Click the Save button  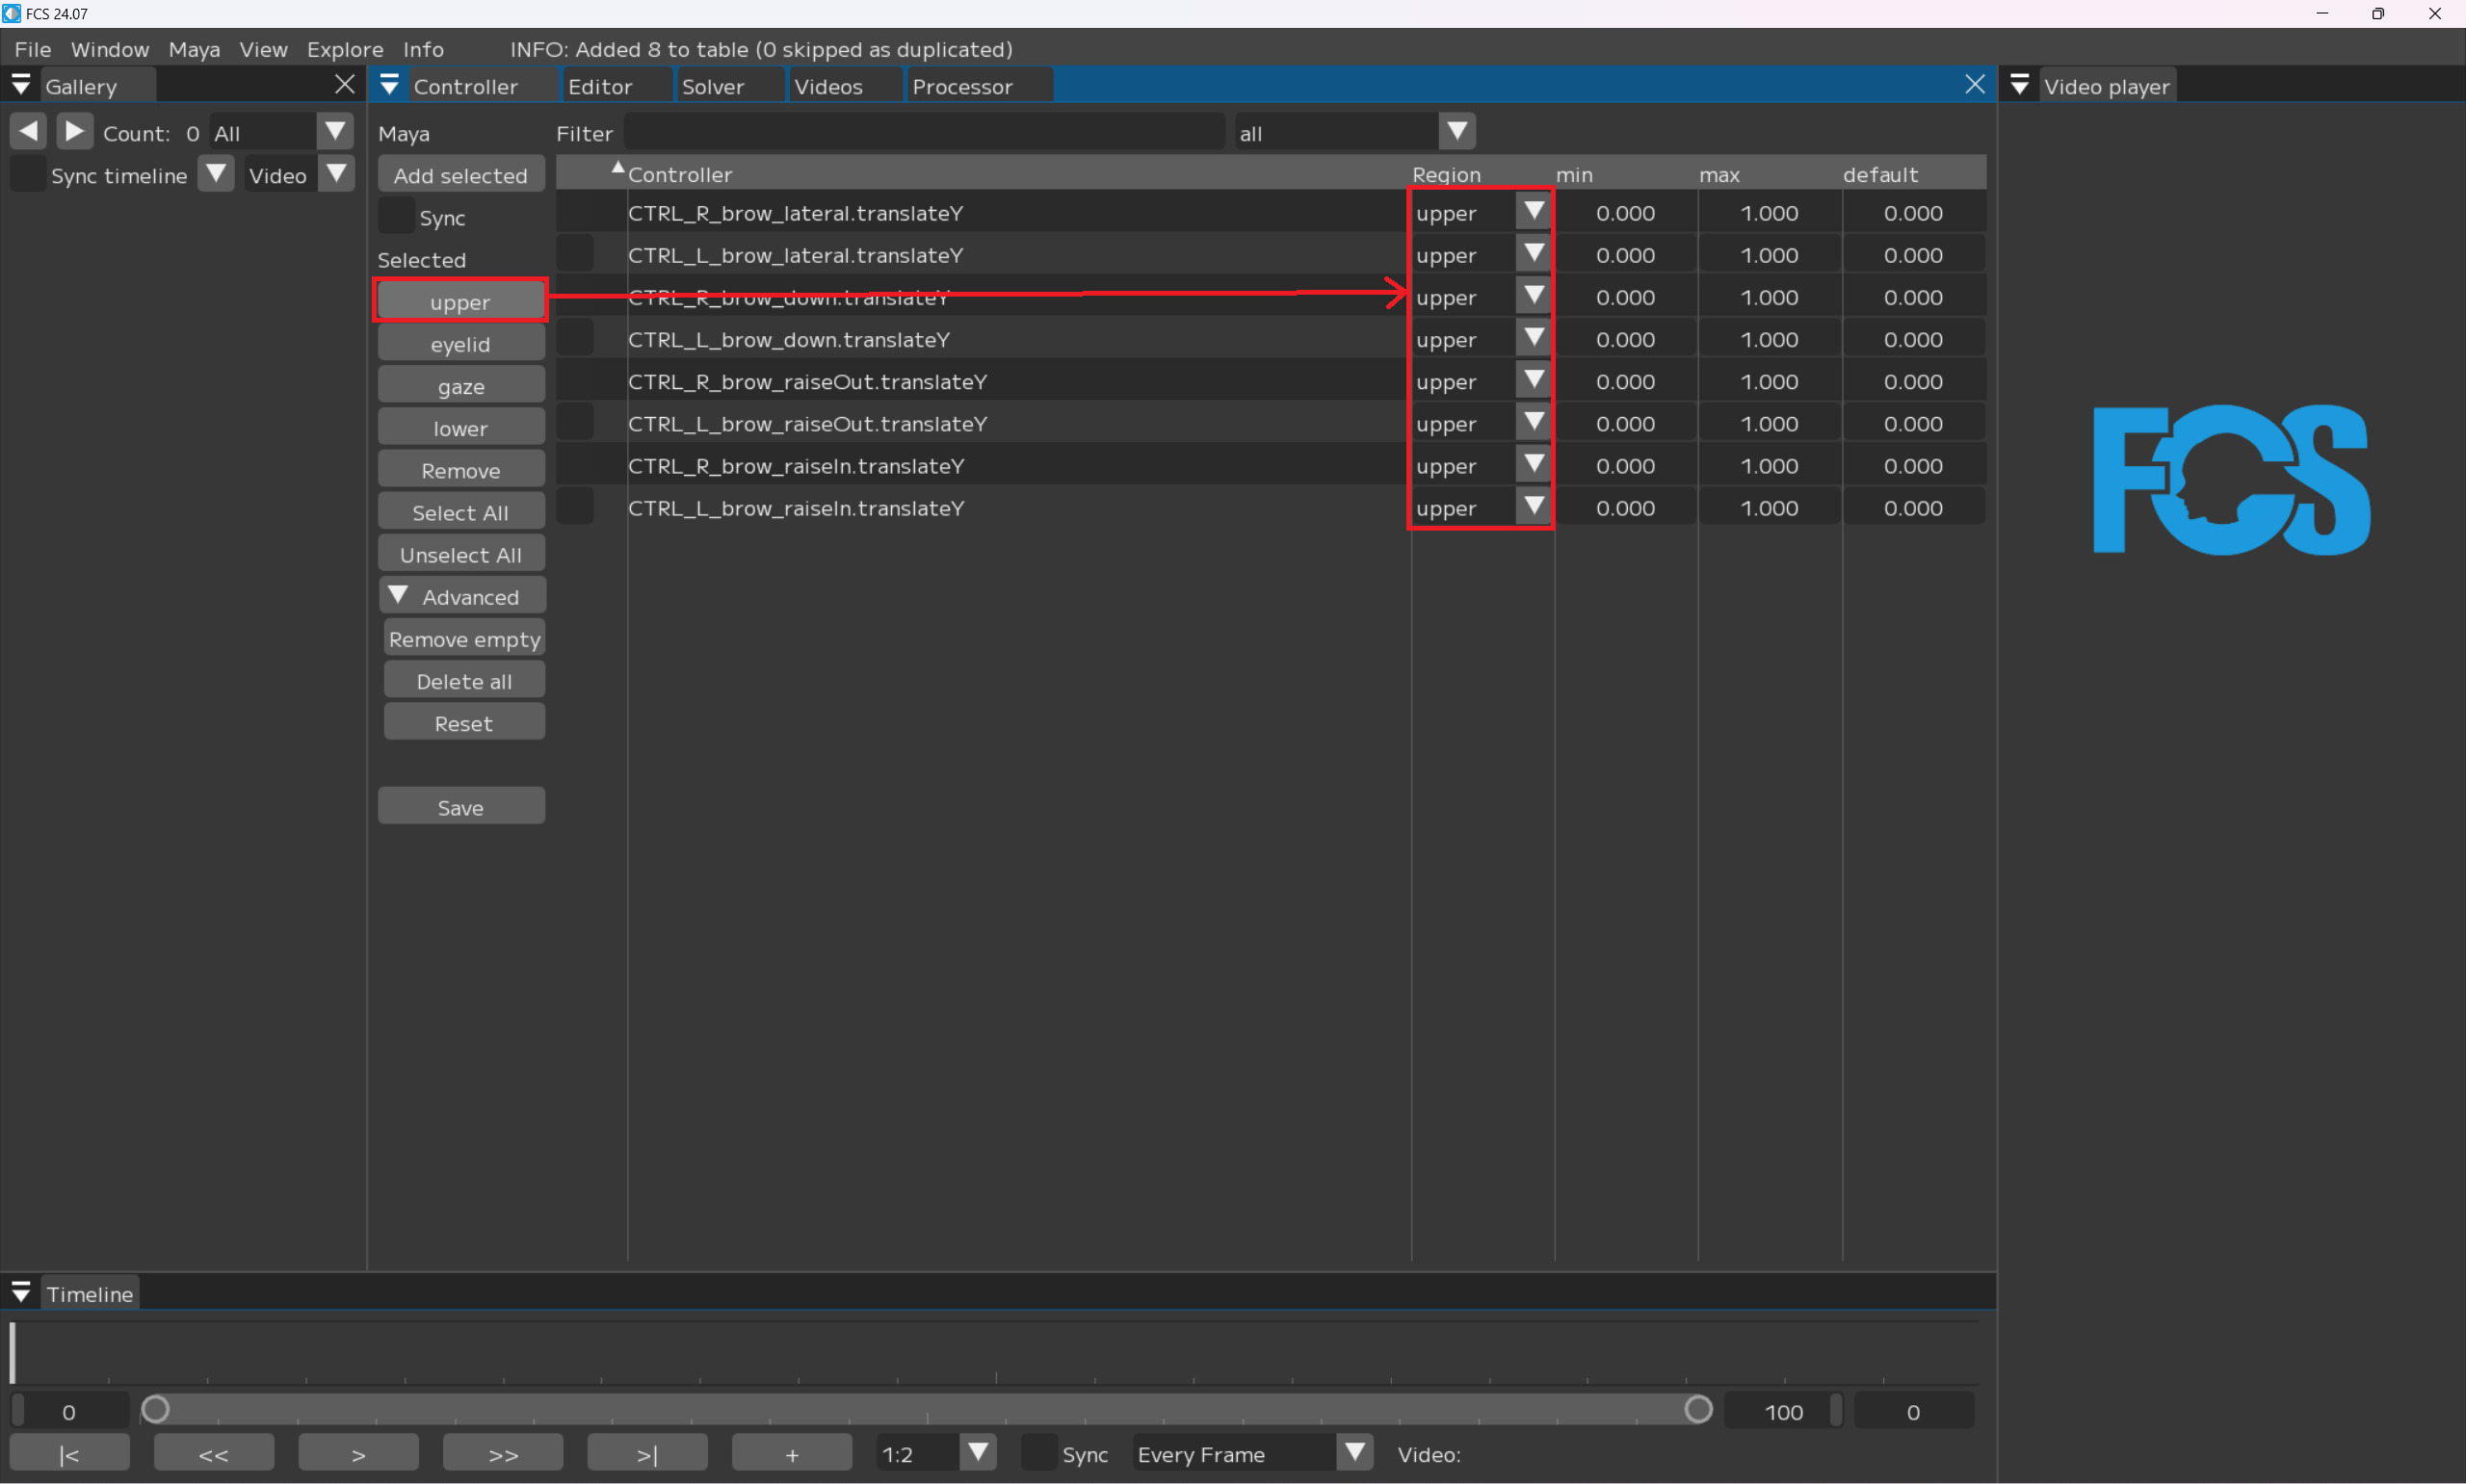460,807
